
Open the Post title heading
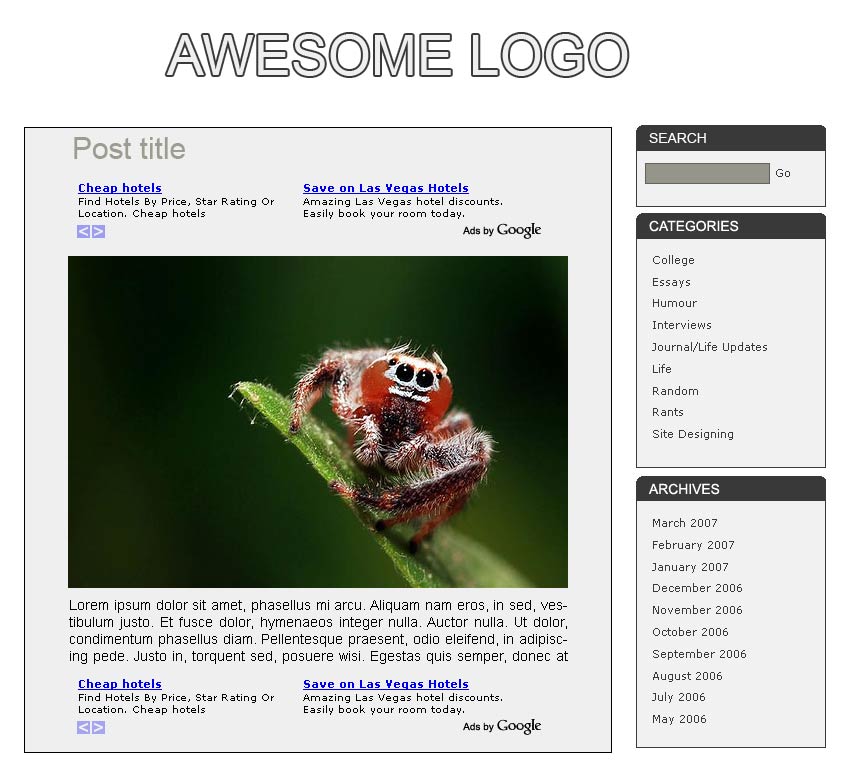[x=129, y=149]
